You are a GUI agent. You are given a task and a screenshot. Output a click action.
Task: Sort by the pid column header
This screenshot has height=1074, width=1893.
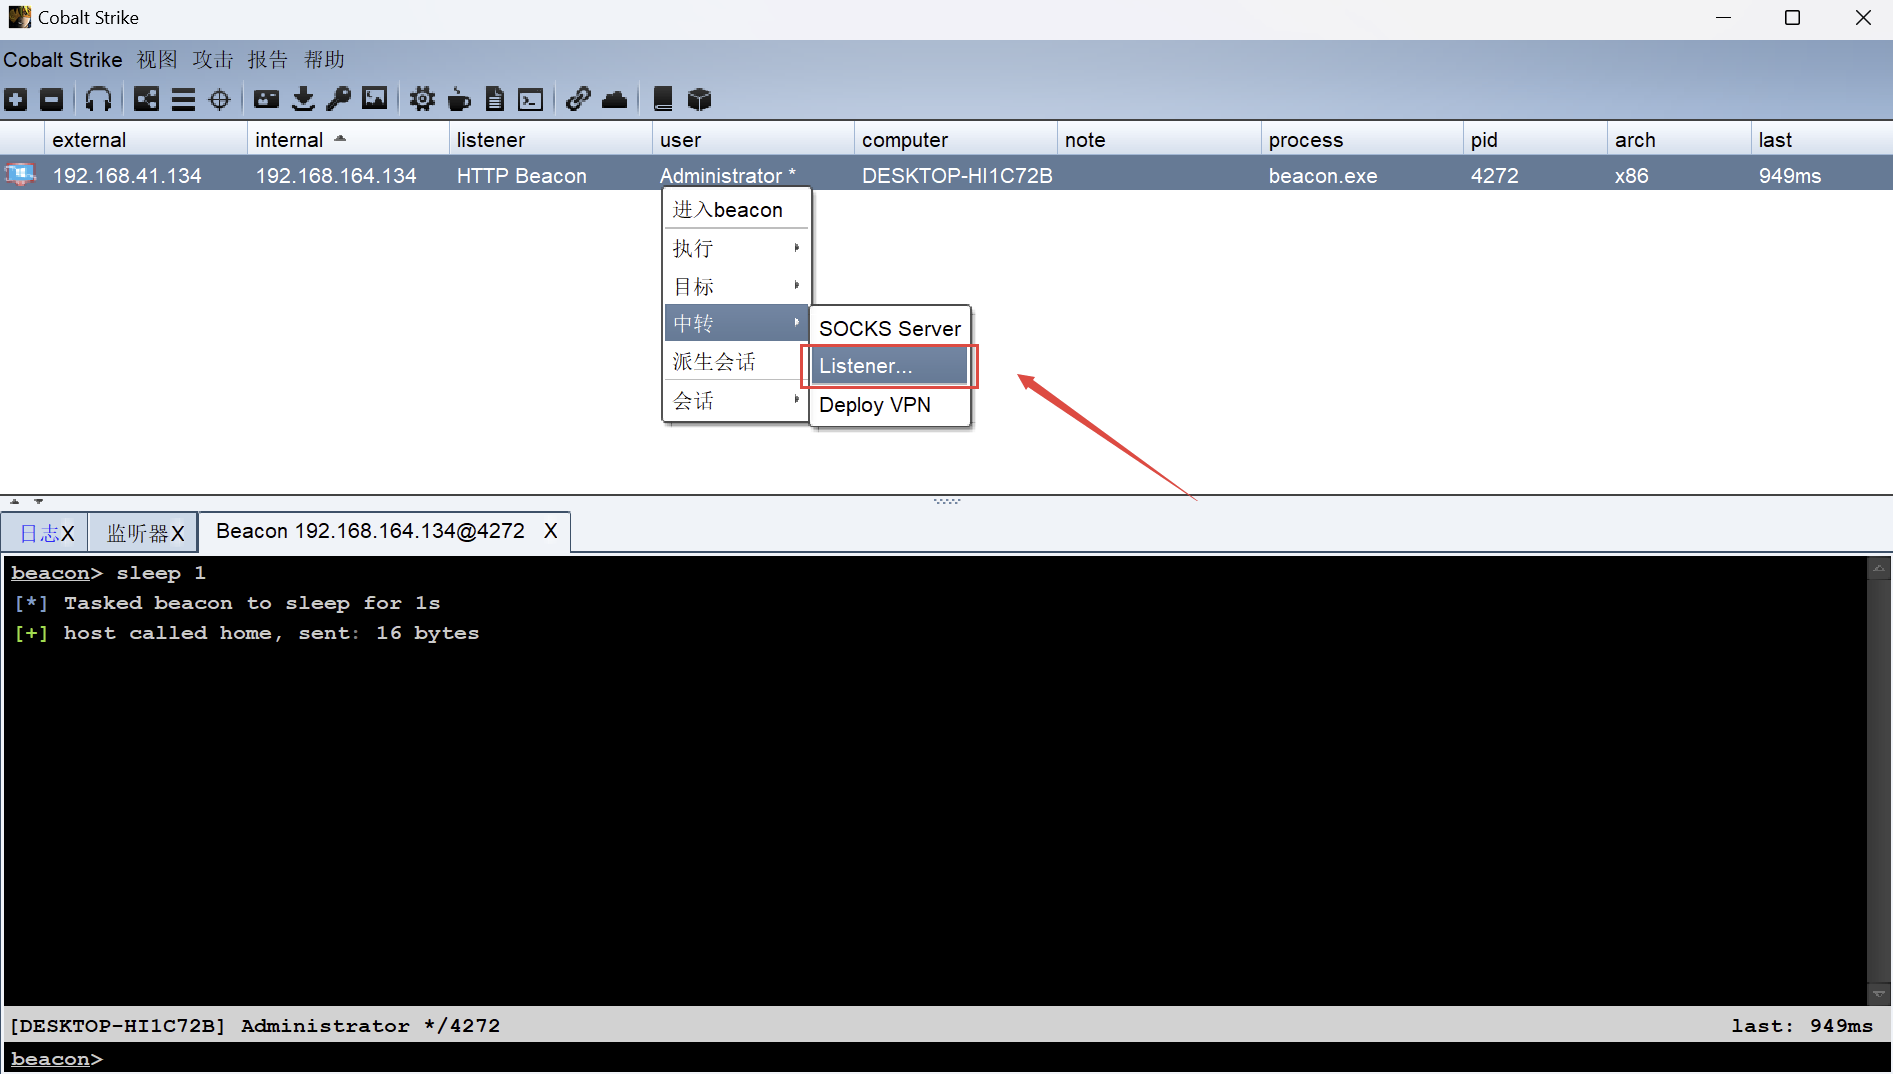pos(1535,140)
